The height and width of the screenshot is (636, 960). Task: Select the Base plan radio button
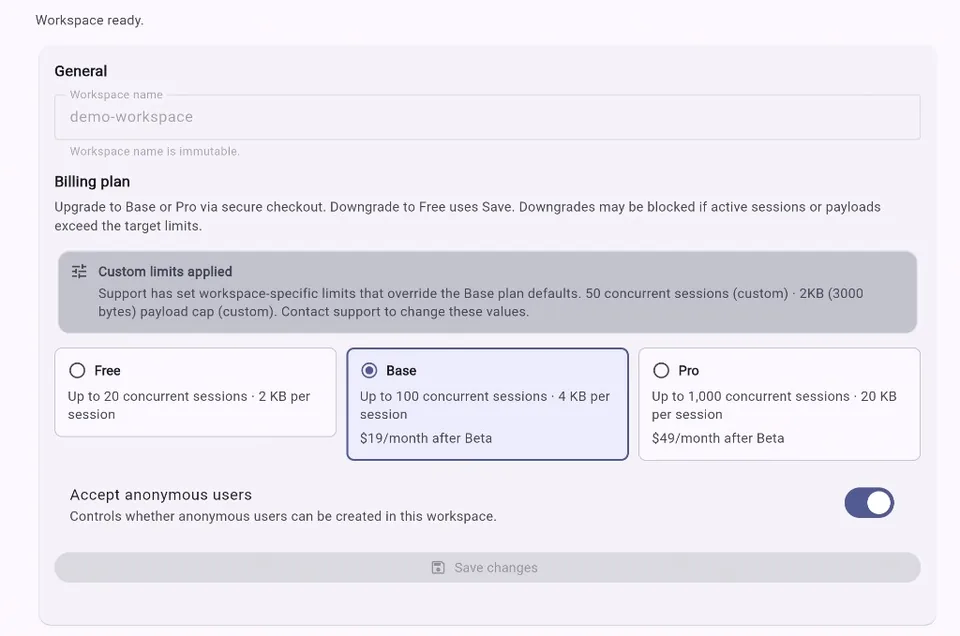tap(369, 370)
